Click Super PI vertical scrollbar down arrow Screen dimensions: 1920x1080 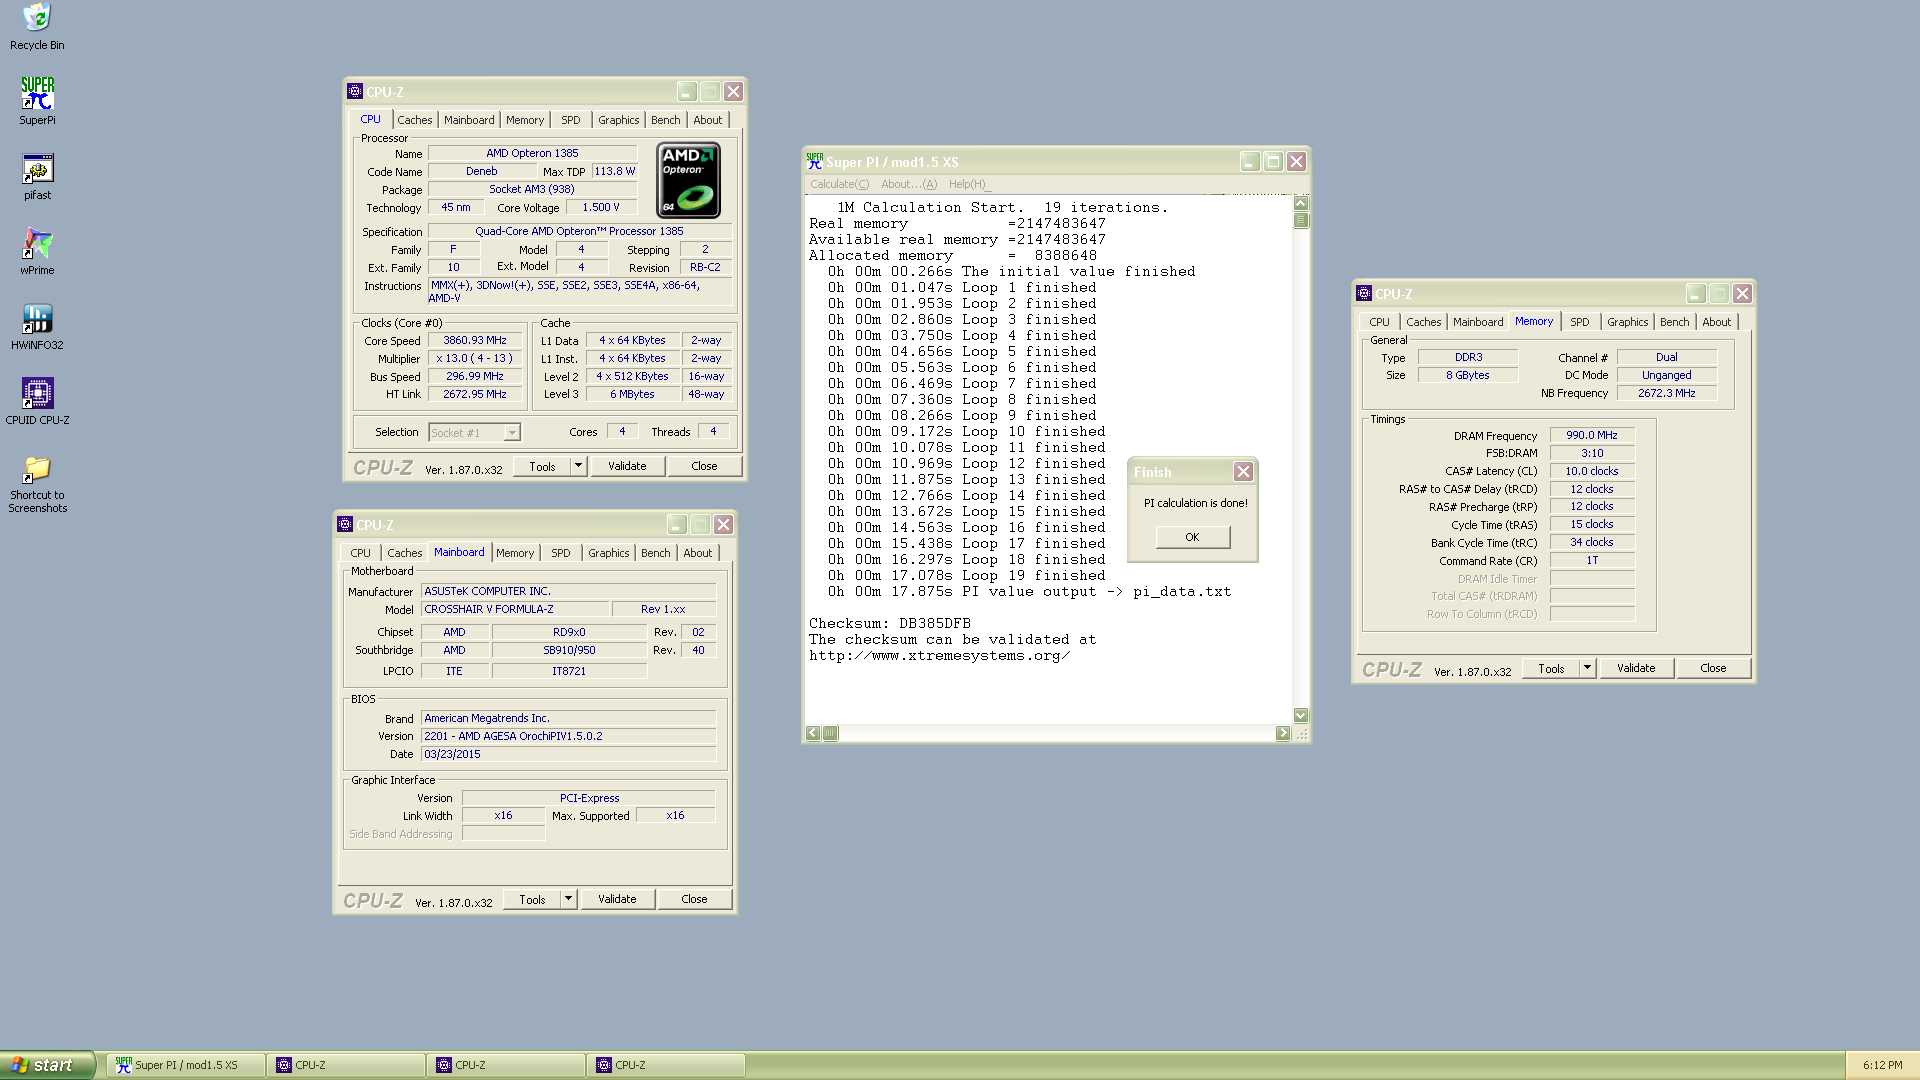(x=1301, y=715)
